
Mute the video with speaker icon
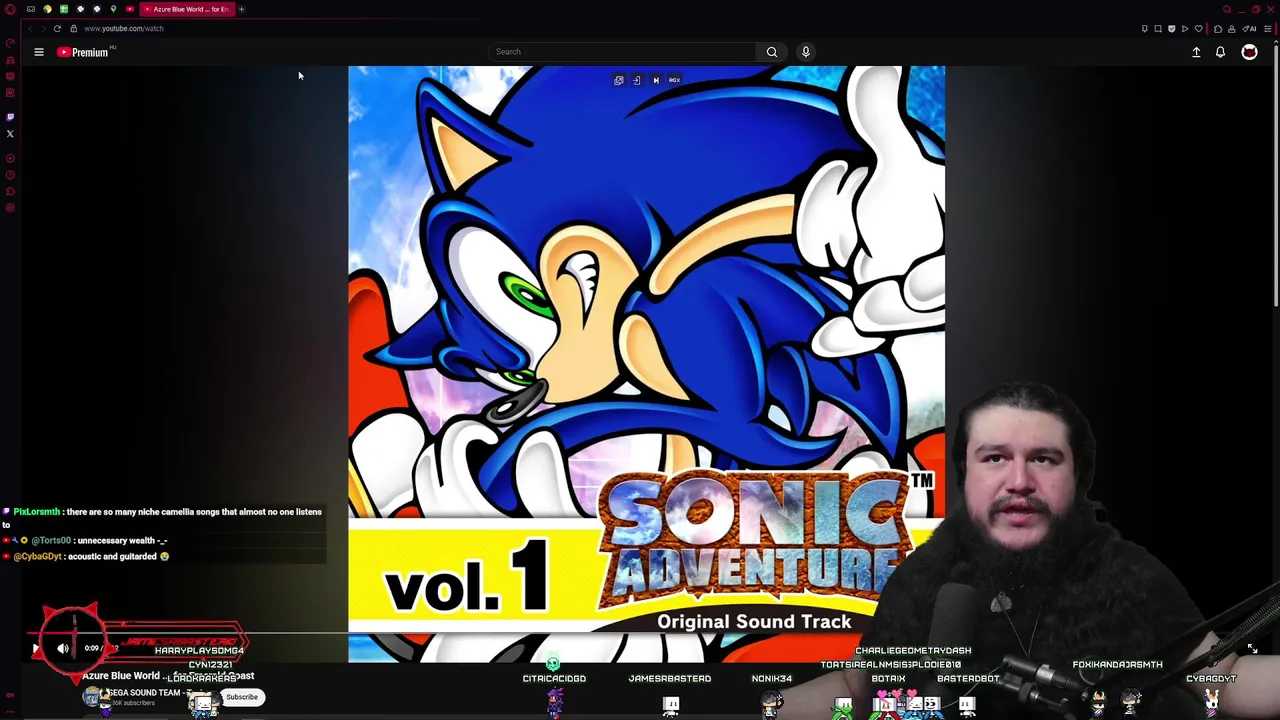[63, 648]
